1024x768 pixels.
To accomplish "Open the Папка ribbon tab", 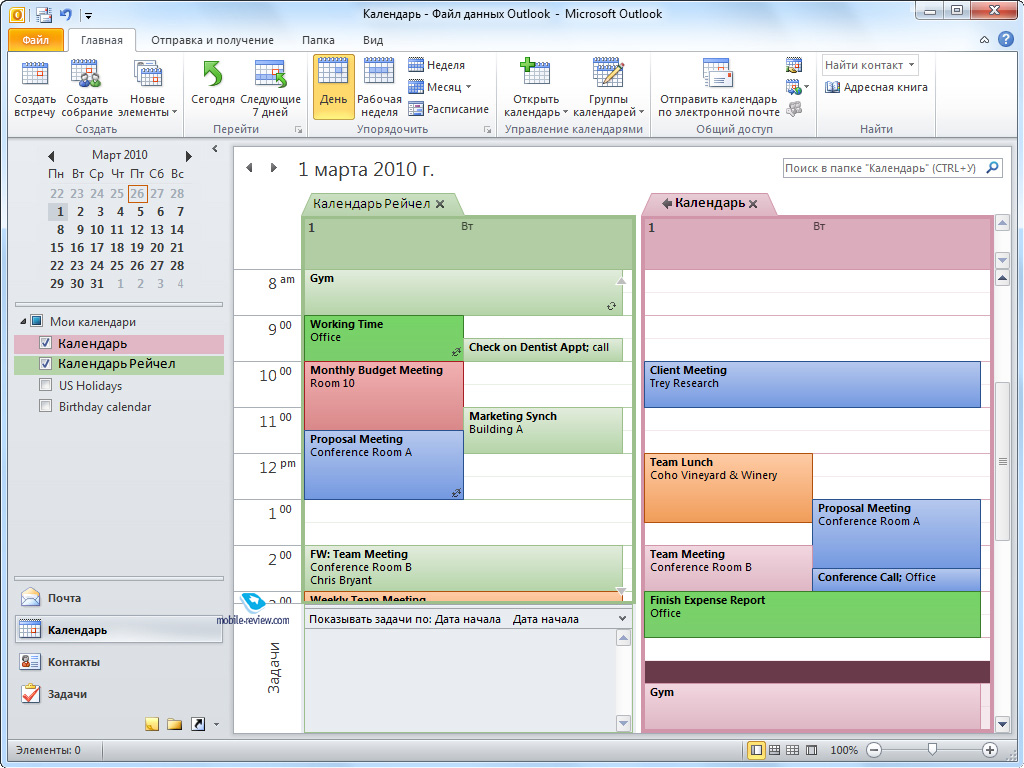I will 318,40.
